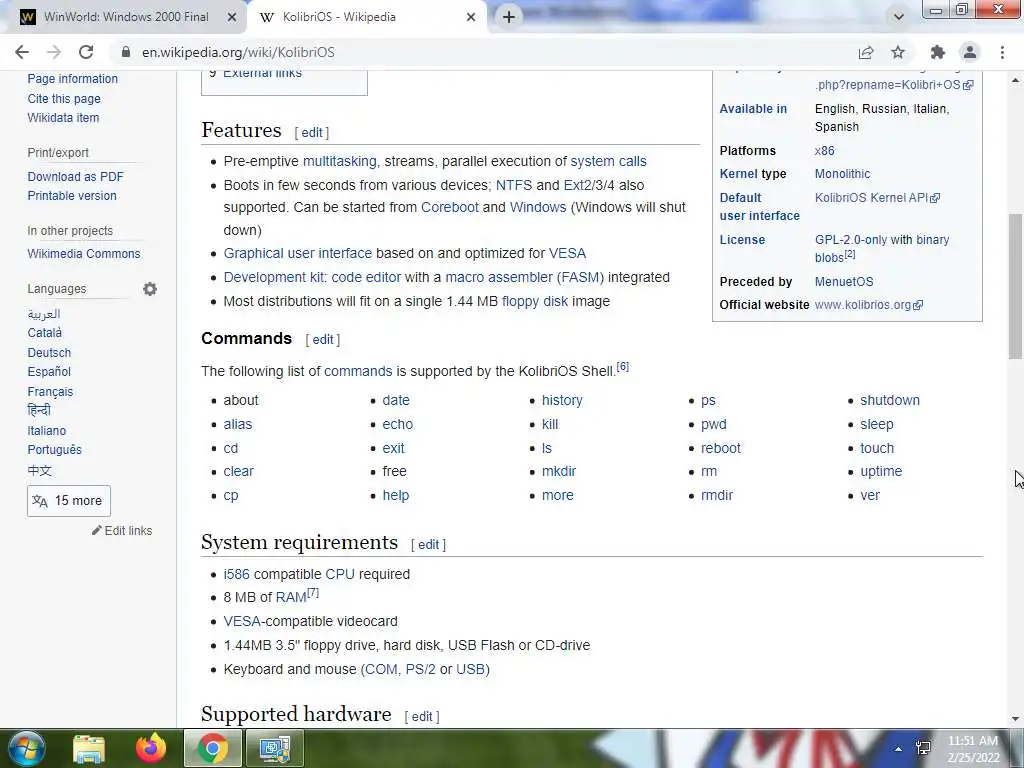Viewport: 1024px width, 768px height.
Task: Close the KolibriOS Wikipedia tab
Action: (471, 17)
